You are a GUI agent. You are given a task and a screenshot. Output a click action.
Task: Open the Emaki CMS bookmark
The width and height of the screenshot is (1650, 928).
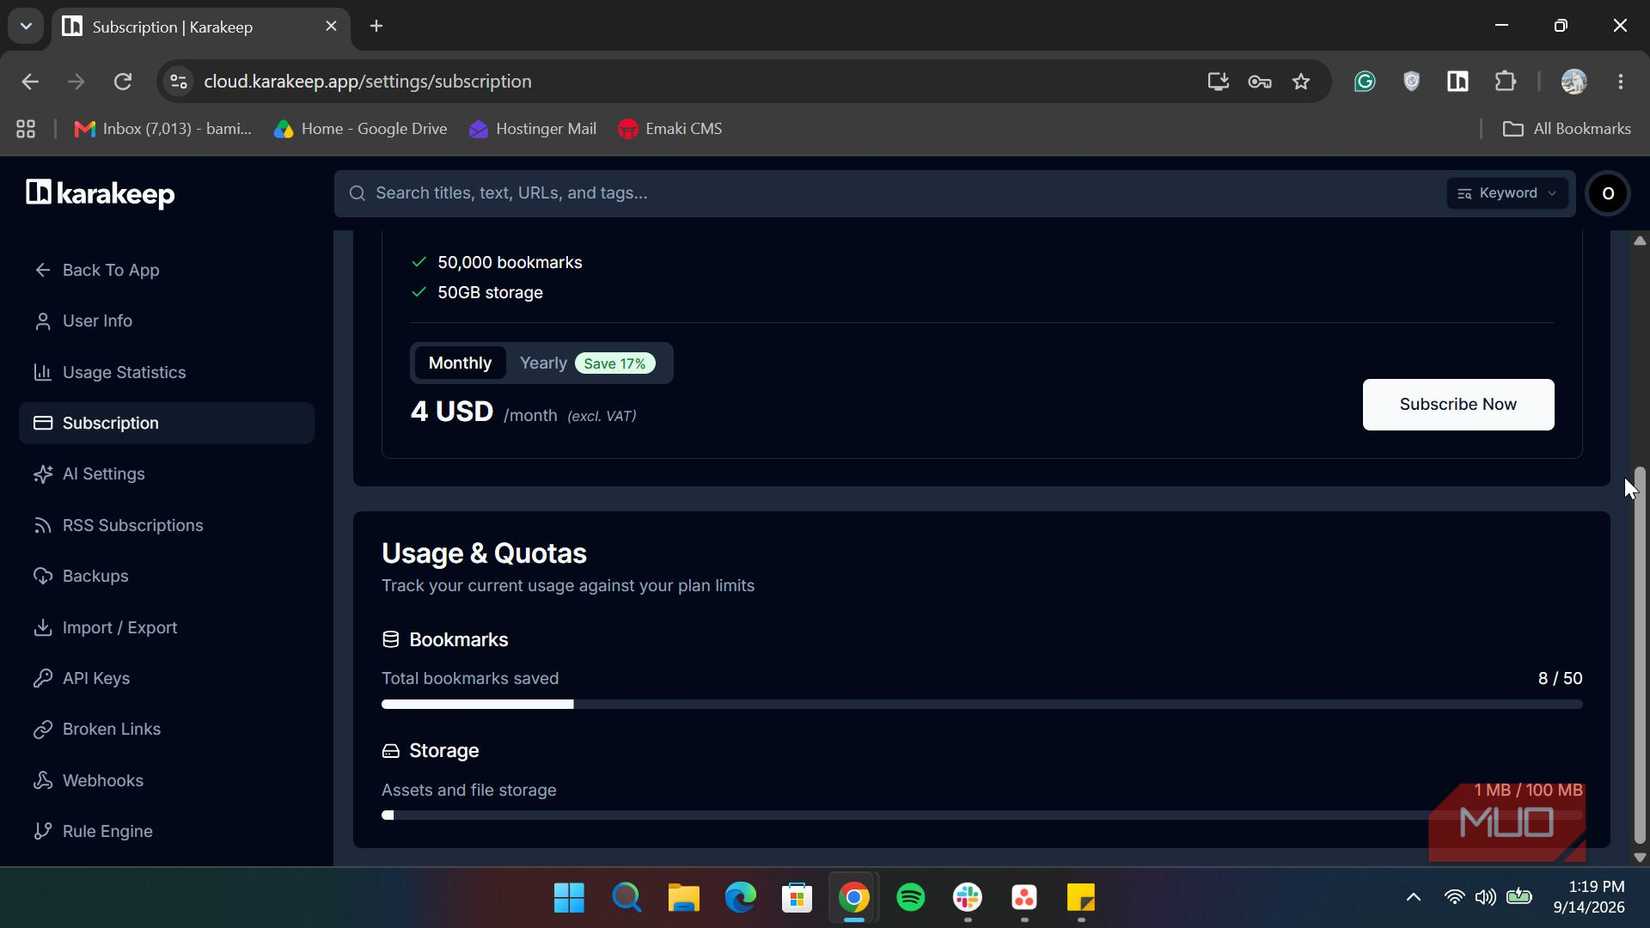tap(670, 129)
